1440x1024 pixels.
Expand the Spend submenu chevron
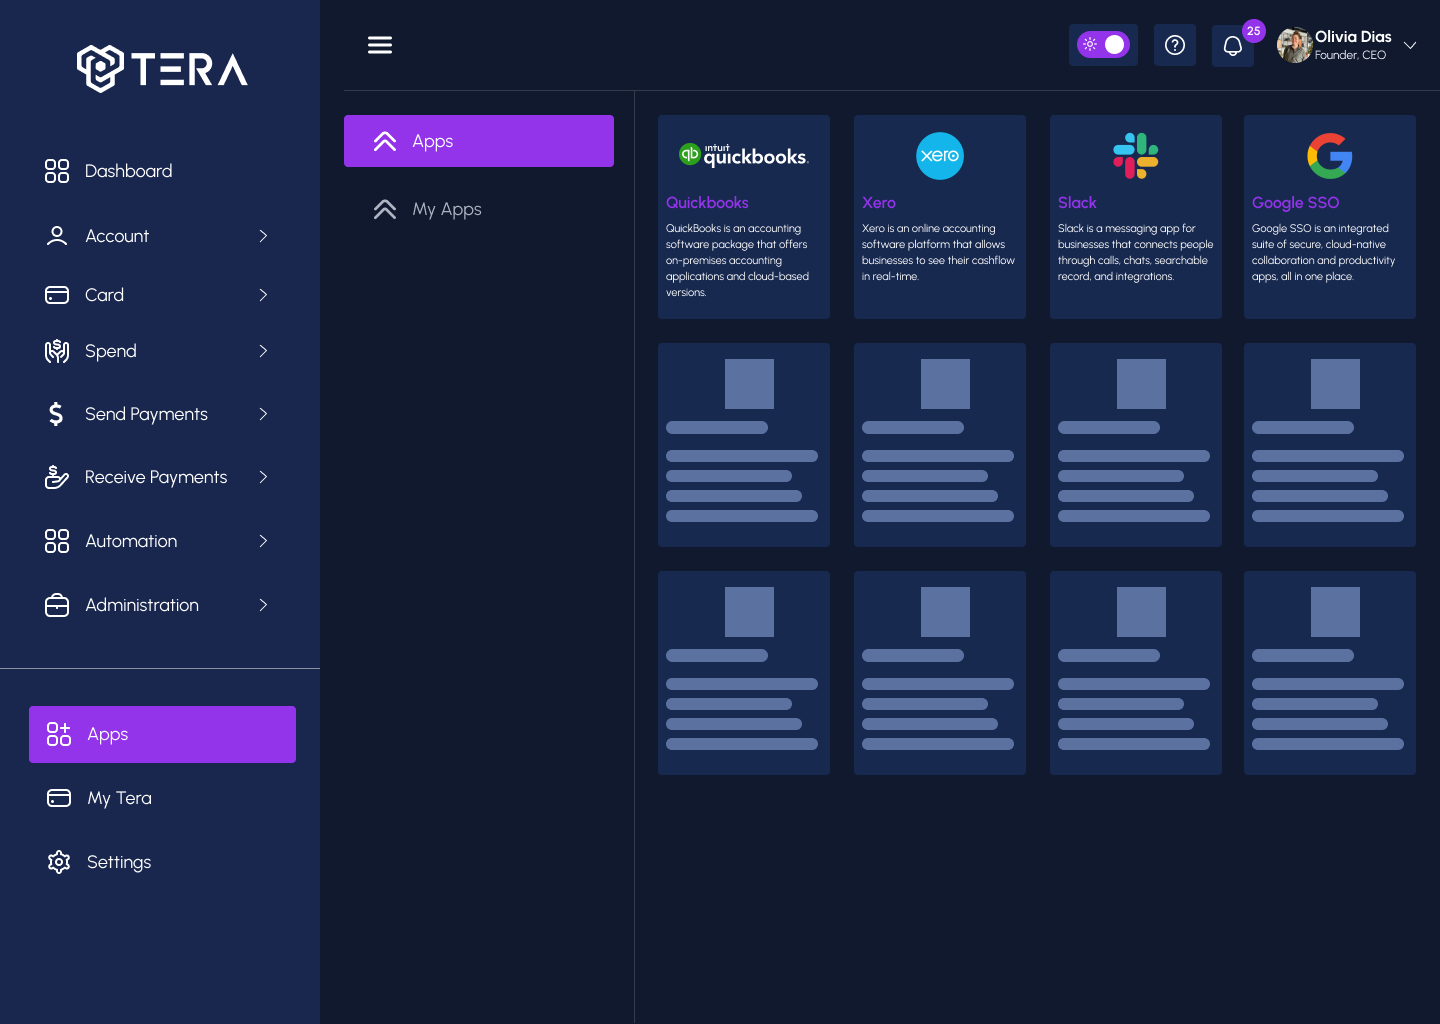263,351
